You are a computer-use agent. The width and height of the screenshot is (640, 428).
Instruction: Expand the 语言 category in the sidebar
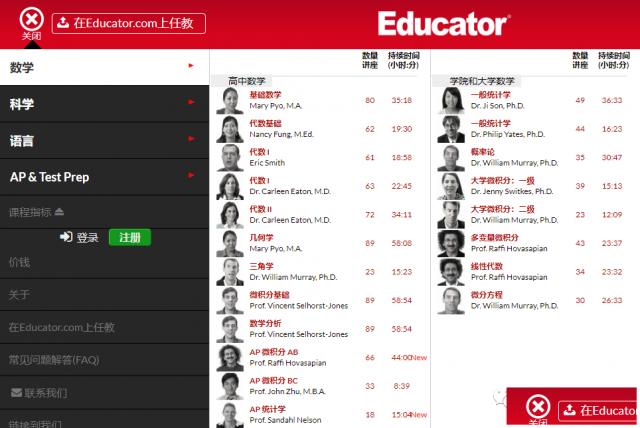104,140
